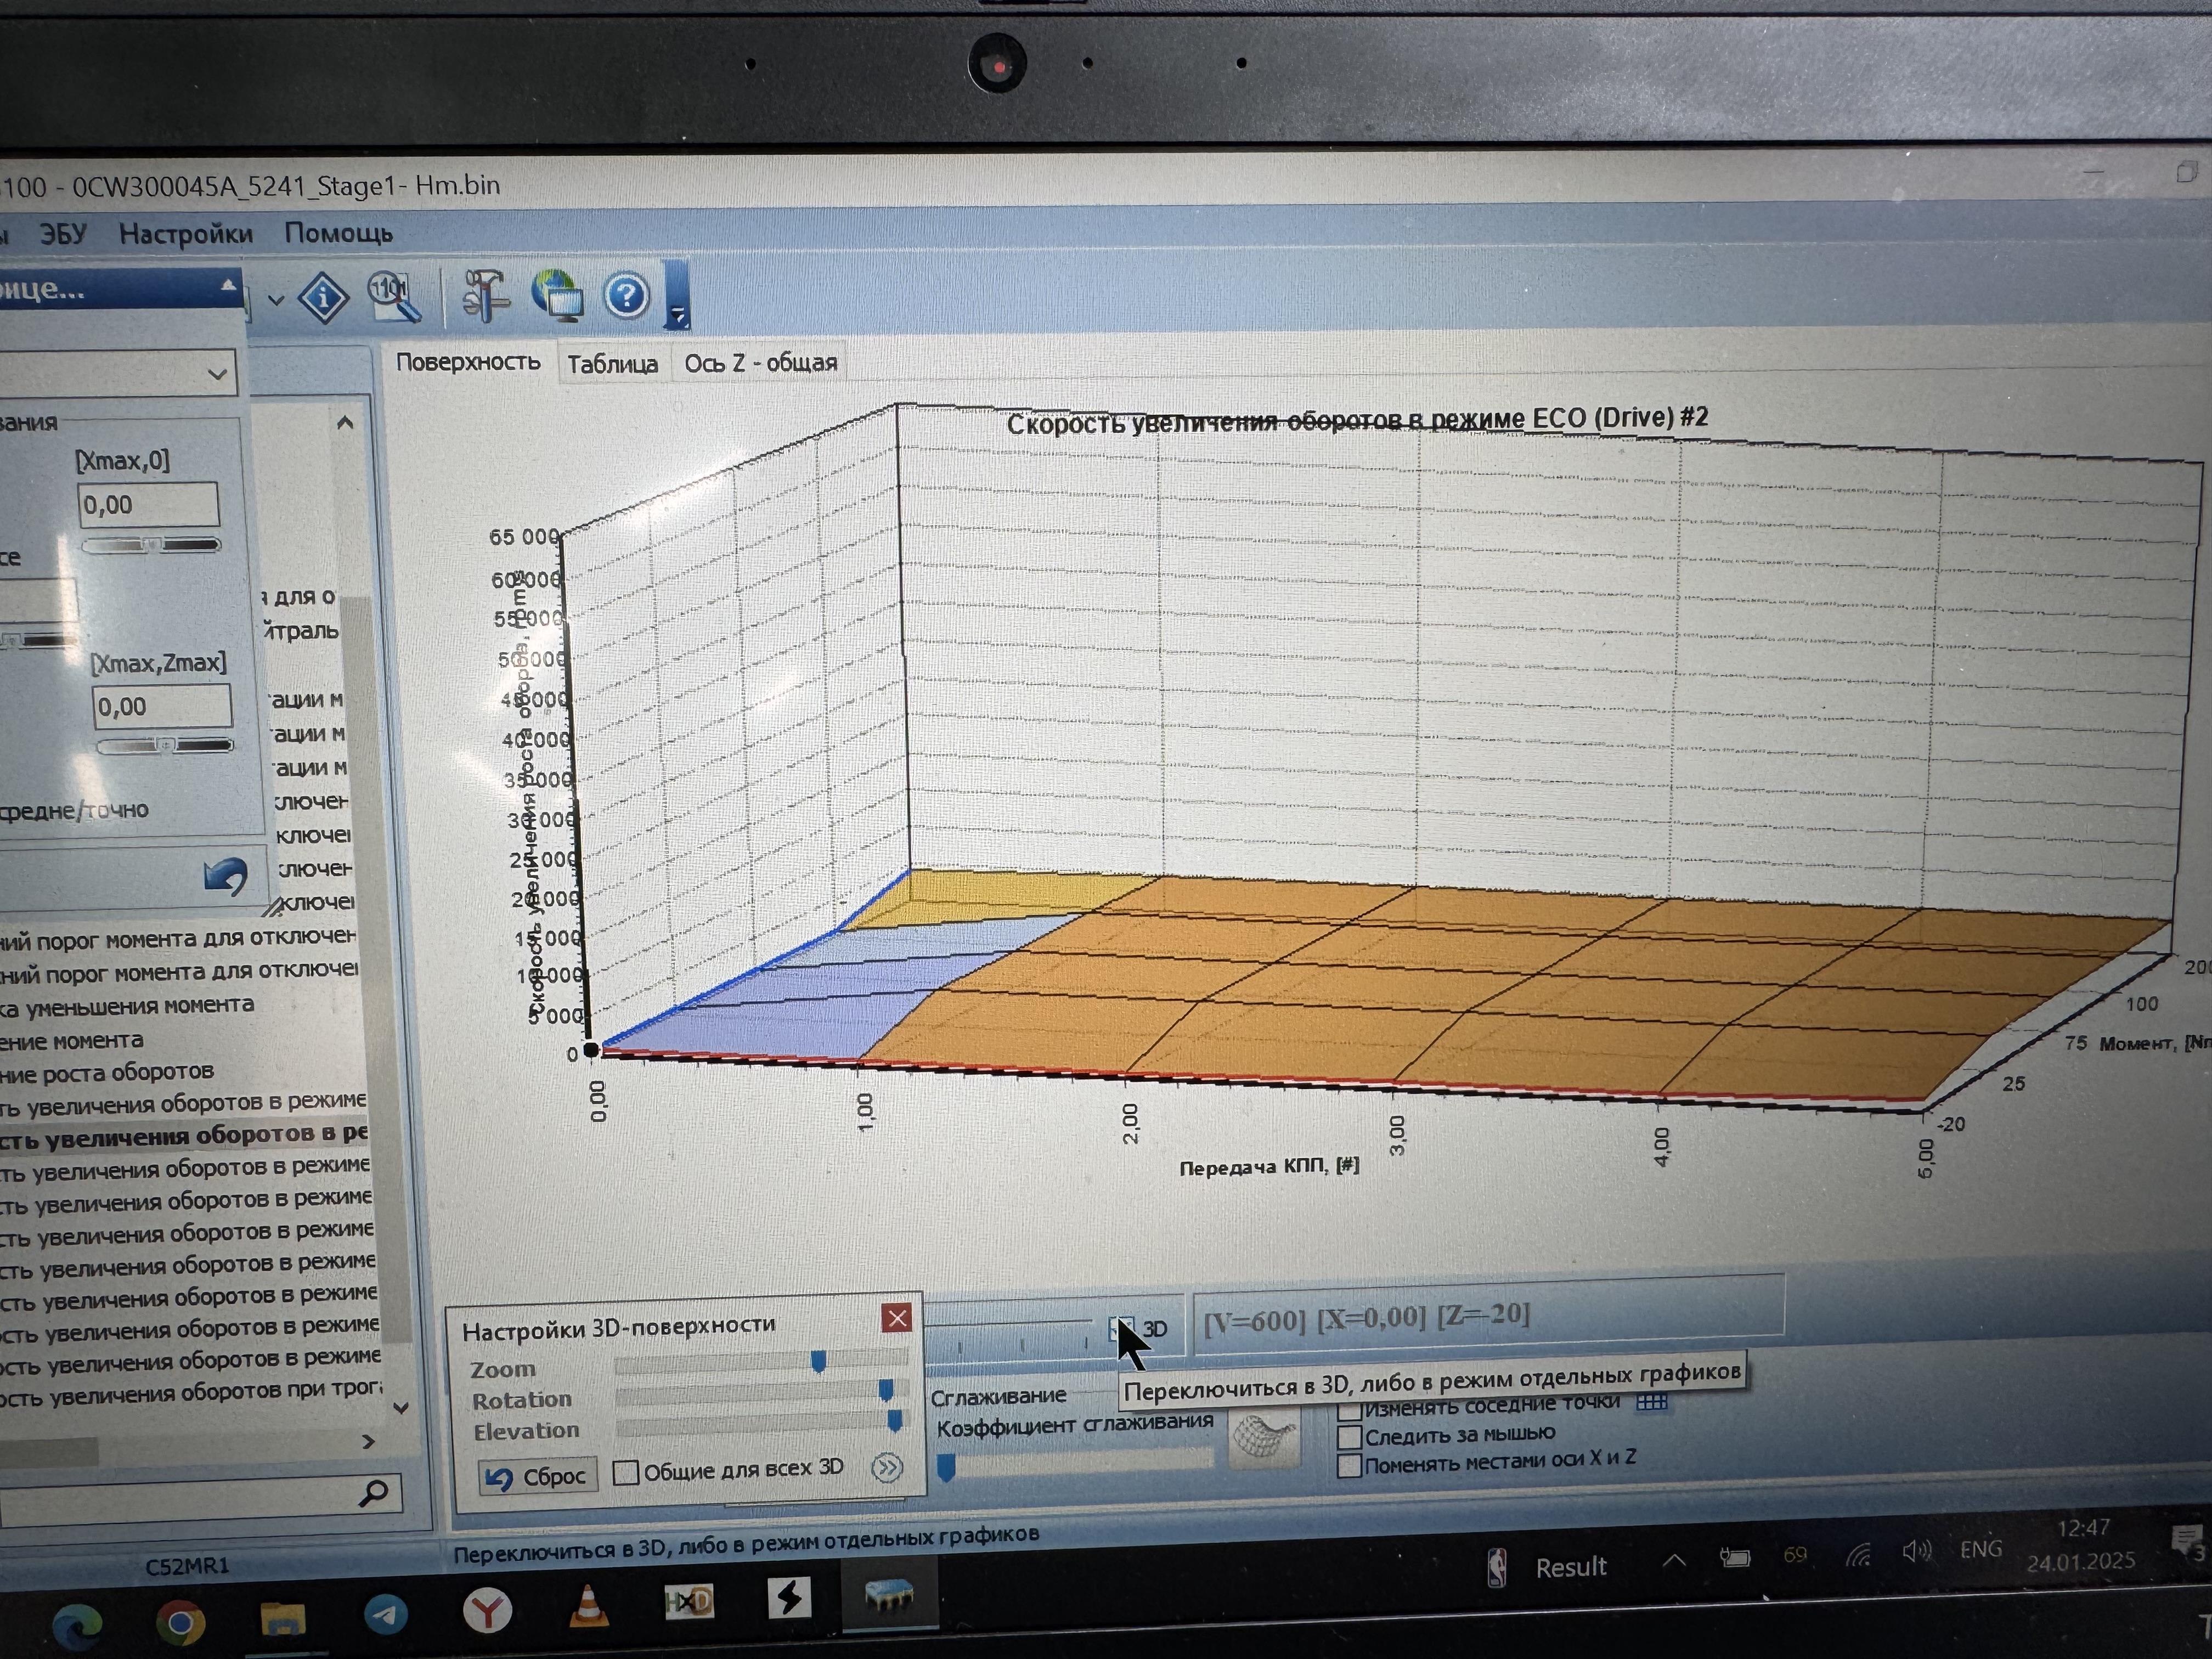This screenshot has width=2212, height=1659.
Task: Click the ENG language indicator
Action: coord(1981,1549)
